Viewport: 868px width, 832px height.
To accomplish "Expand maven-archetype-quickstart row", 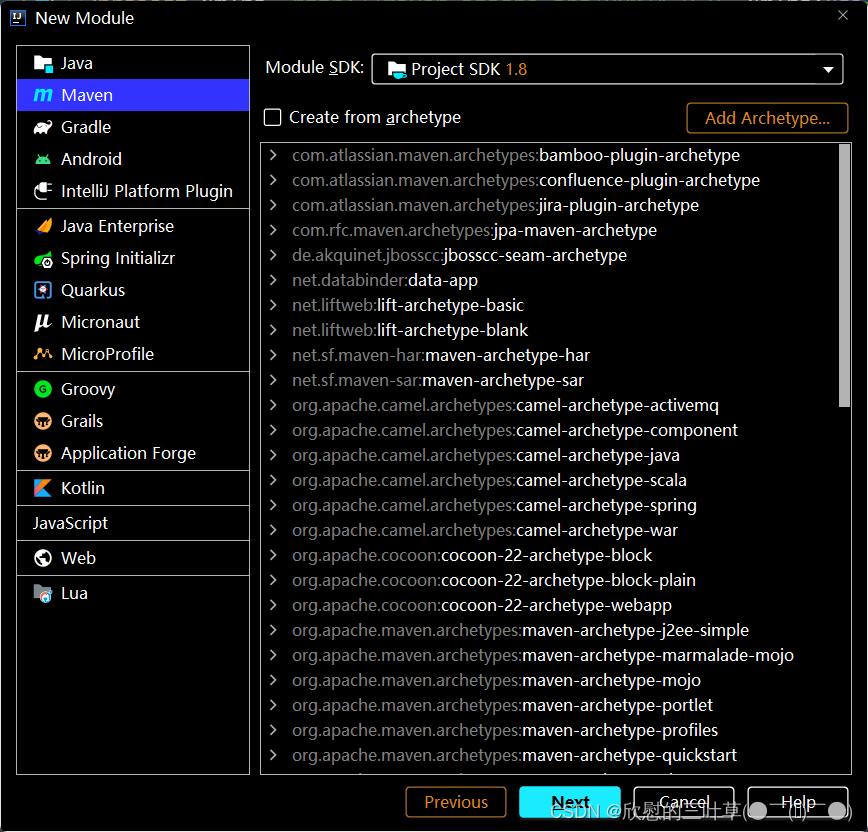I will pyautogui.click(x=273, y=755).
